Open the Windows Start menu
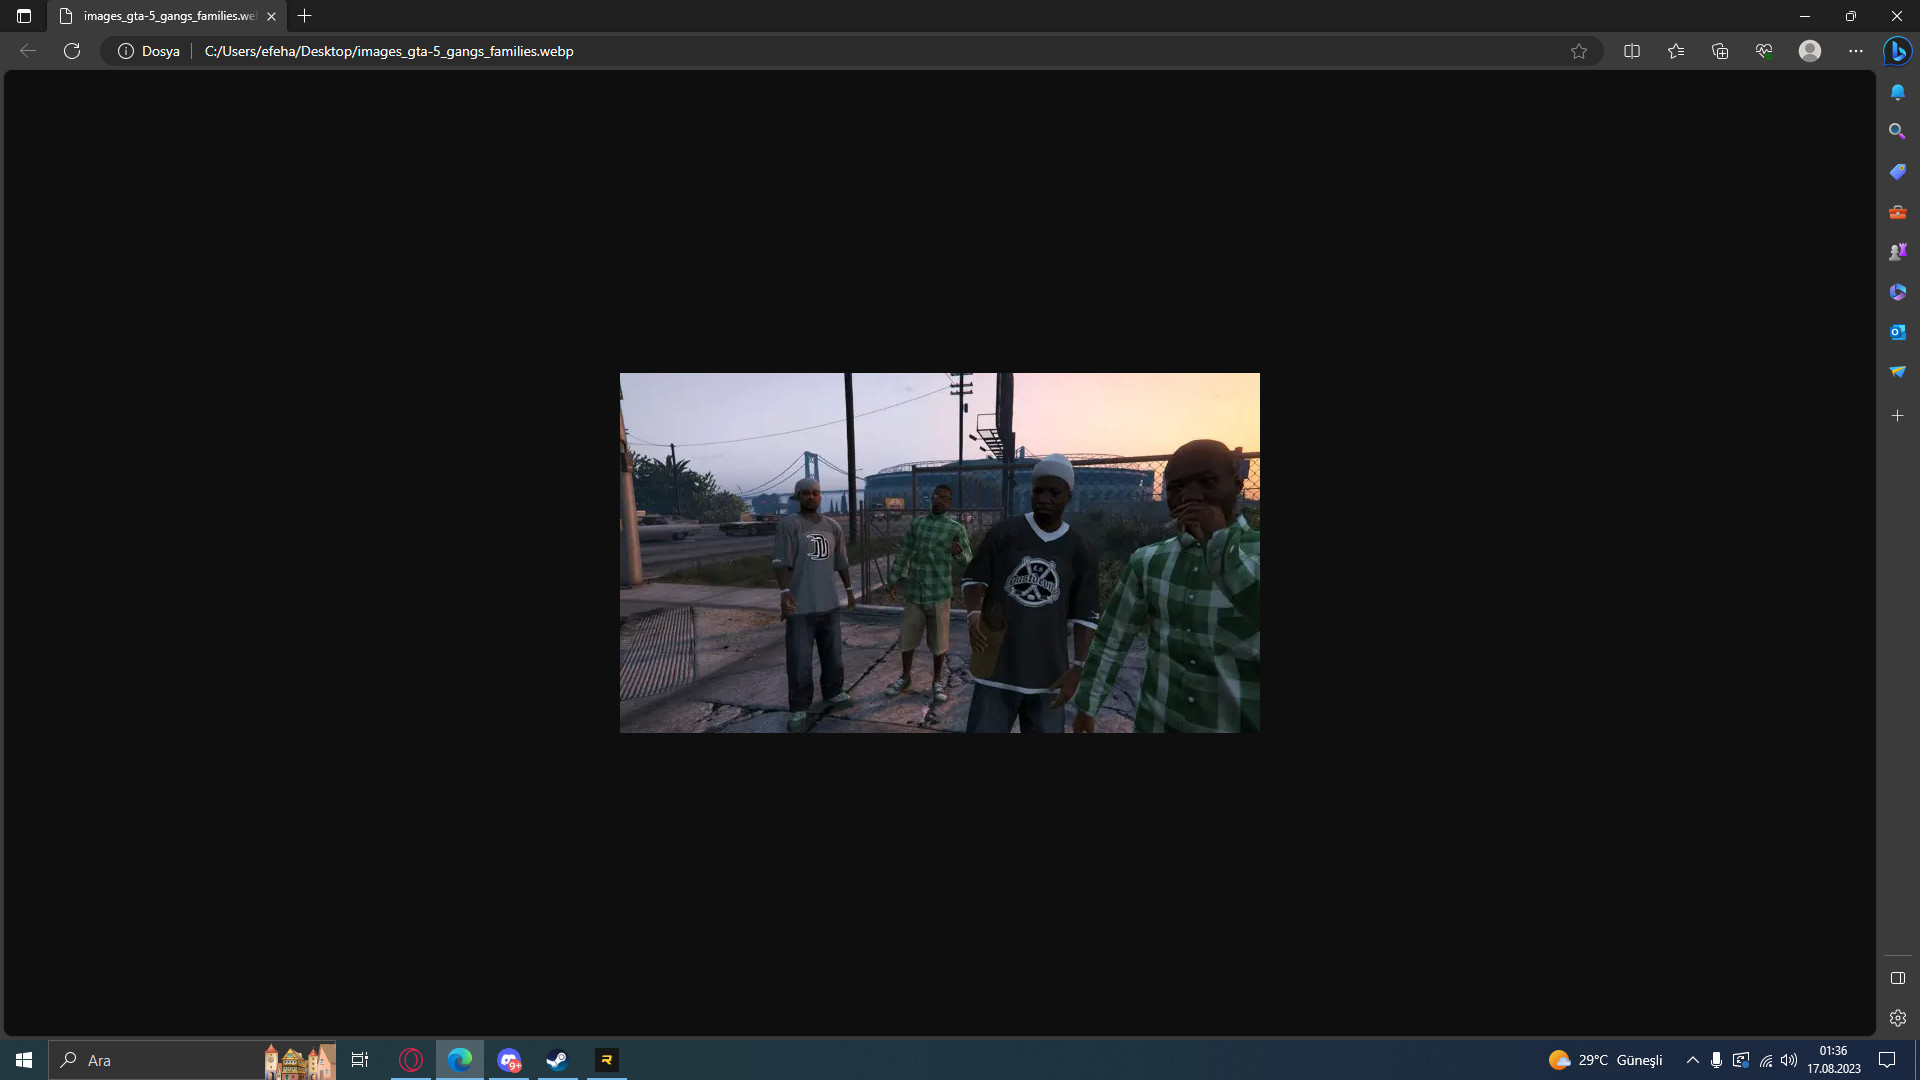 point(24,1060)
